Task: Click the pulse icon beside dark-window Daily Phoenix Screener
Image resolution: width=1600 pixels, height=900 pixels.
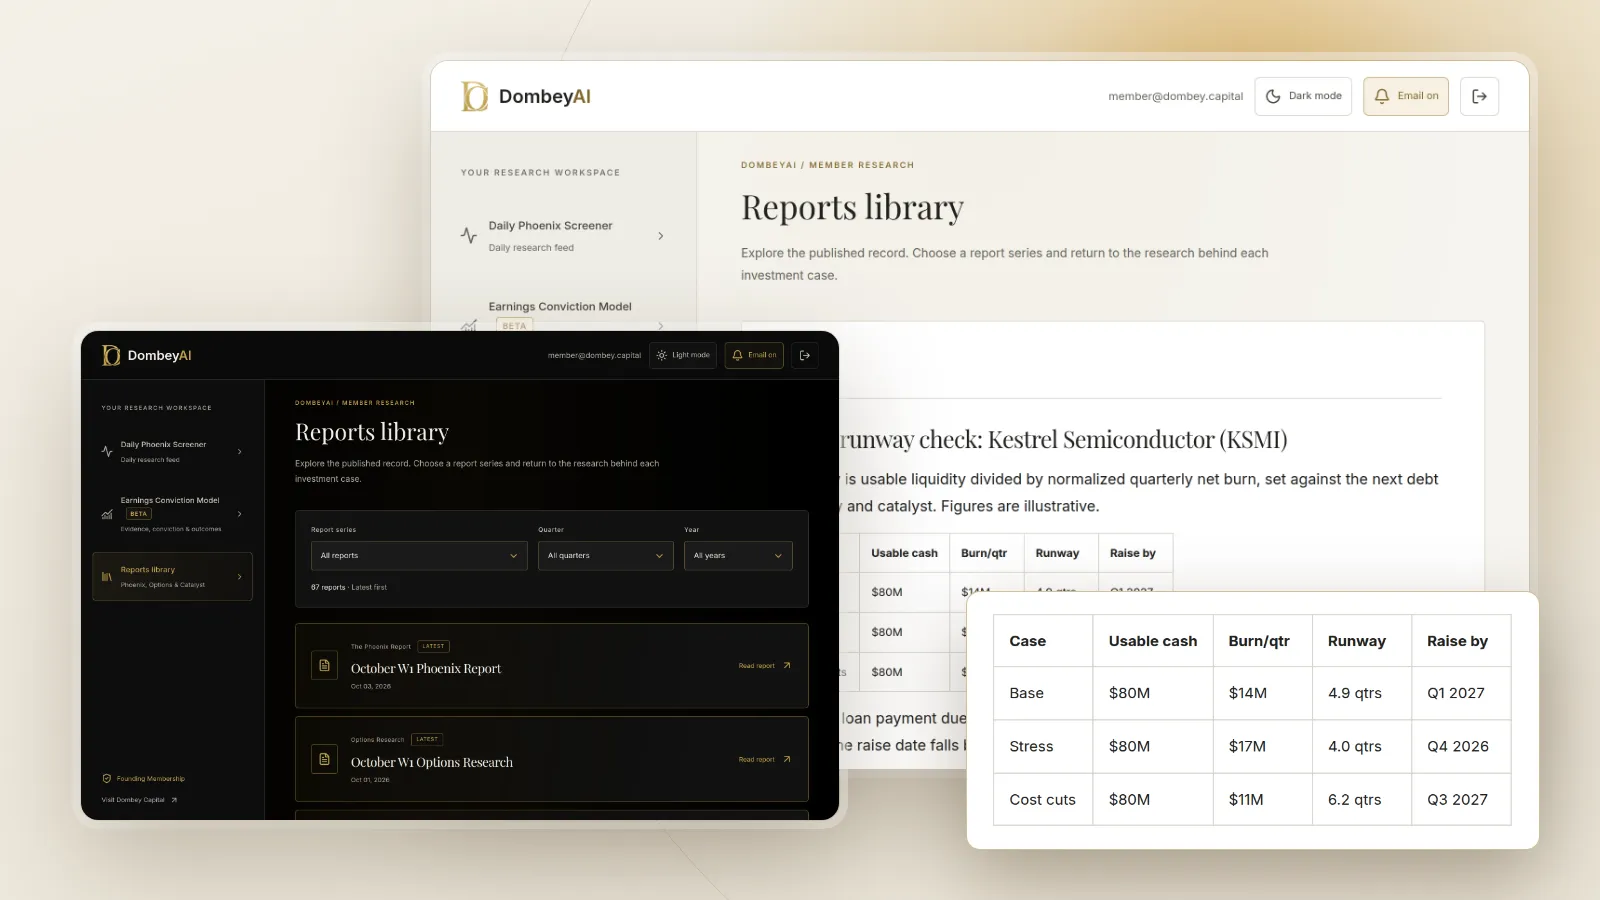Action: [x=107, y=452]
